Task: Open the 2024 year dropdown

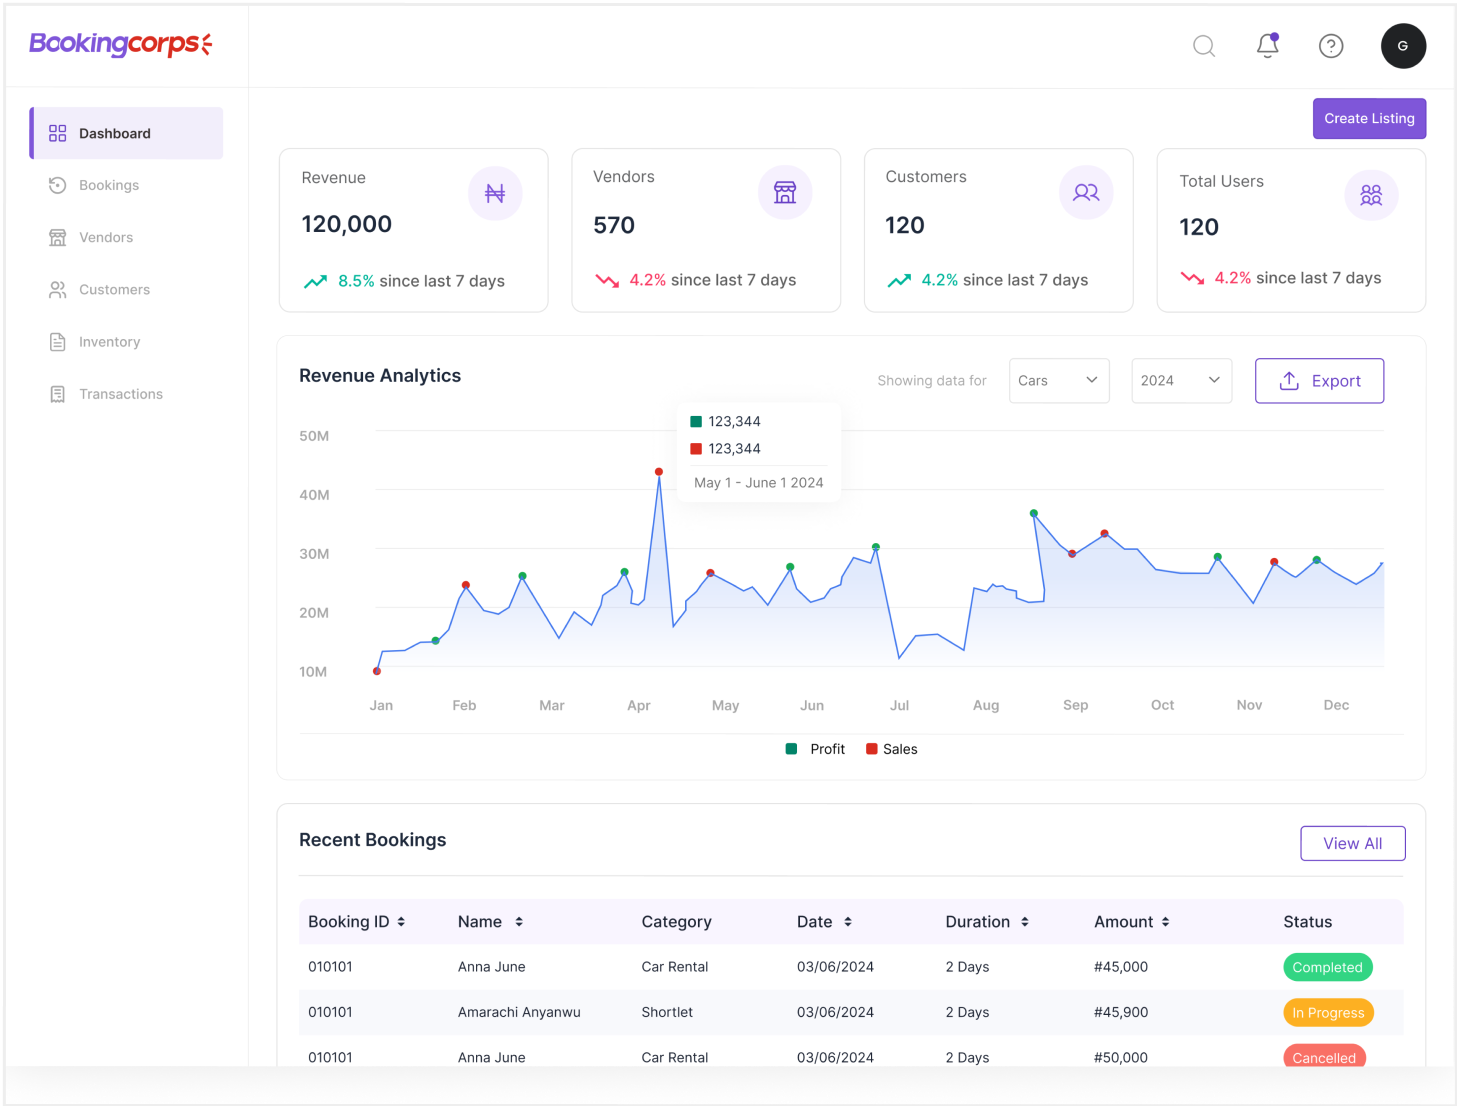Action: (1181, 381)
